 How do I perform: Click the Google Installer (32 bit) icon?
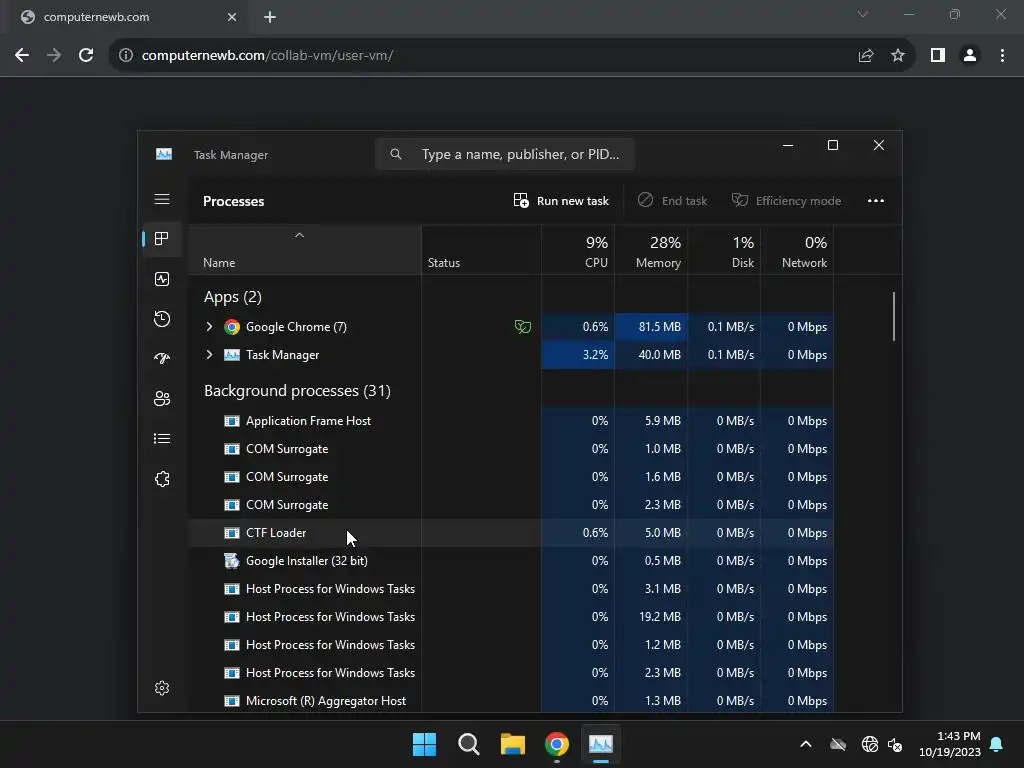(232, 560)
